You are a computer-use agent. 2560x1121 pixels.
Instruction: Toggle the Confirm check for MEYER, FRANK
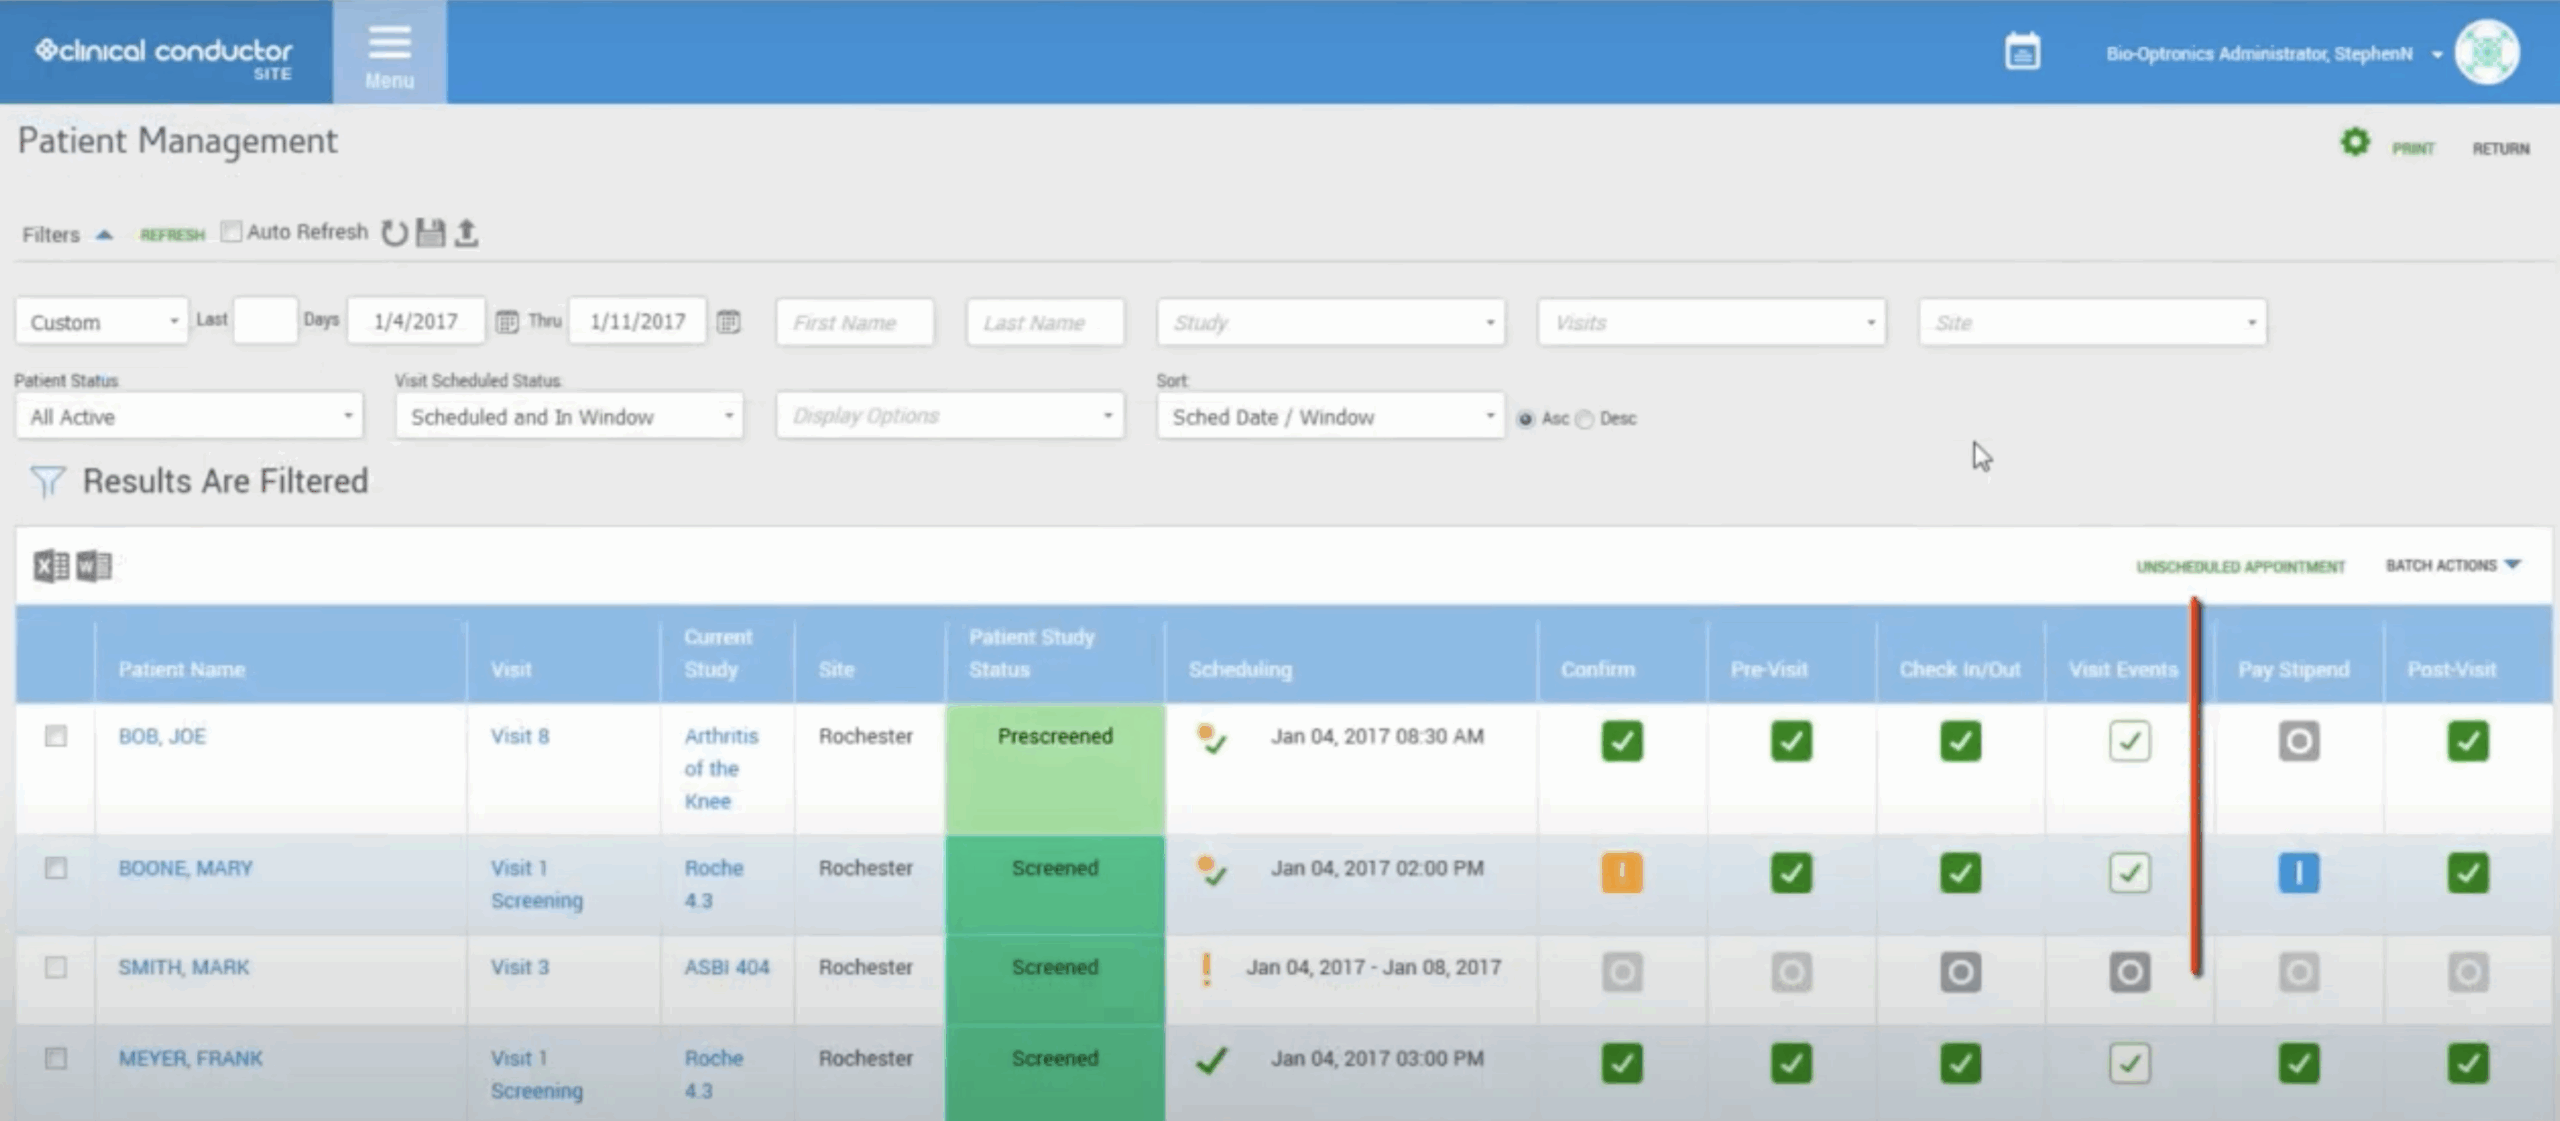[x=1619, y=1063]
